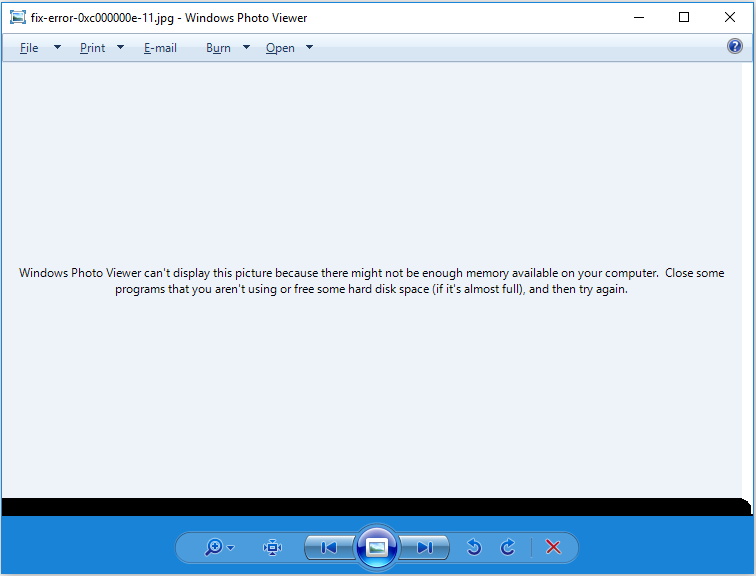The height and width of the screenshot is (576, 756).
Task: Delete picture with the red X
Action: click(553, 548)
